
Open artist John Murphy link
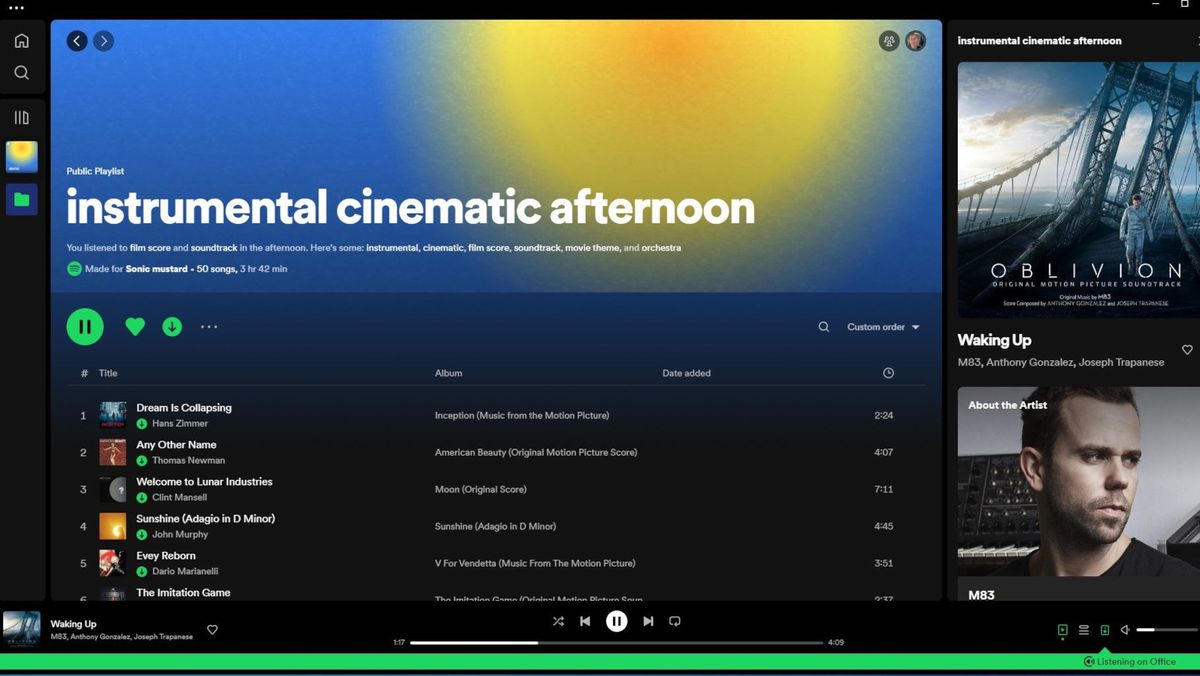180,535
